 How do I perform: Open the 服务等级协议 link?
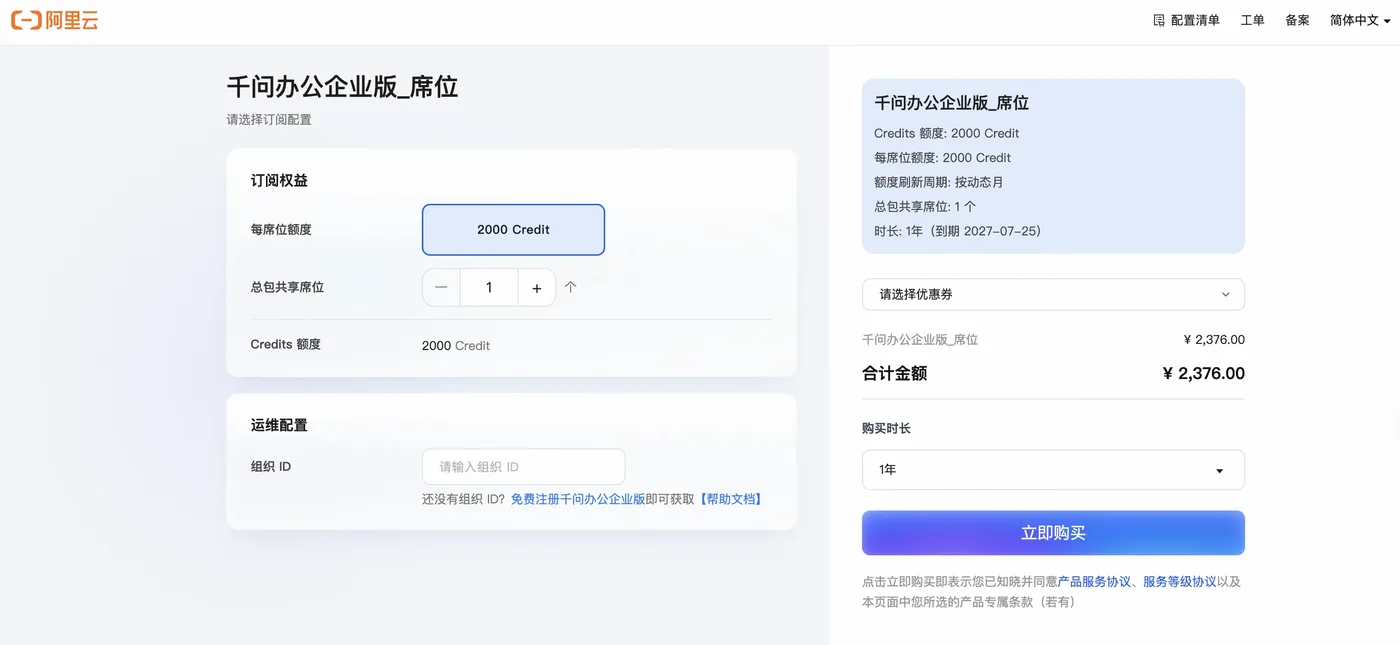point(1180,582)
